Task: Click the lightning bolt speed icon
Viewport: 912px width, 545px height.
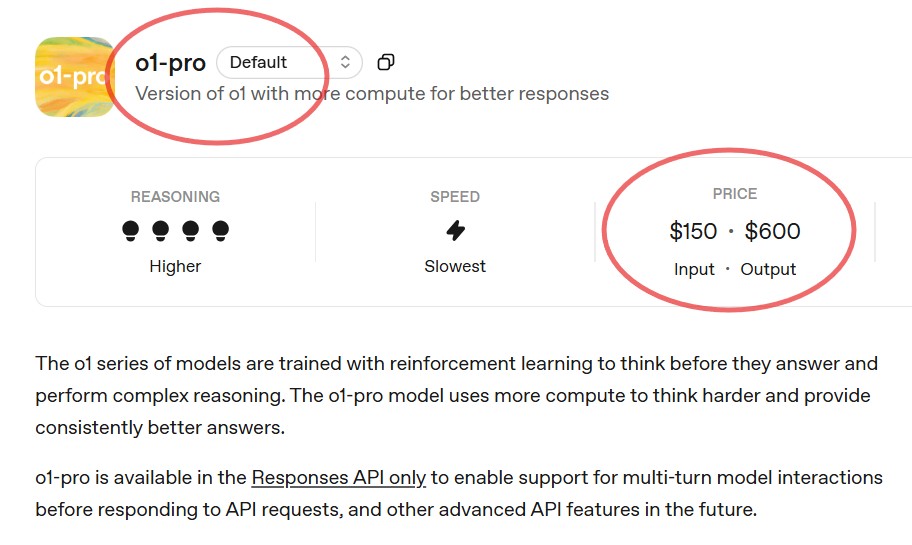Action: pos(455,231)
